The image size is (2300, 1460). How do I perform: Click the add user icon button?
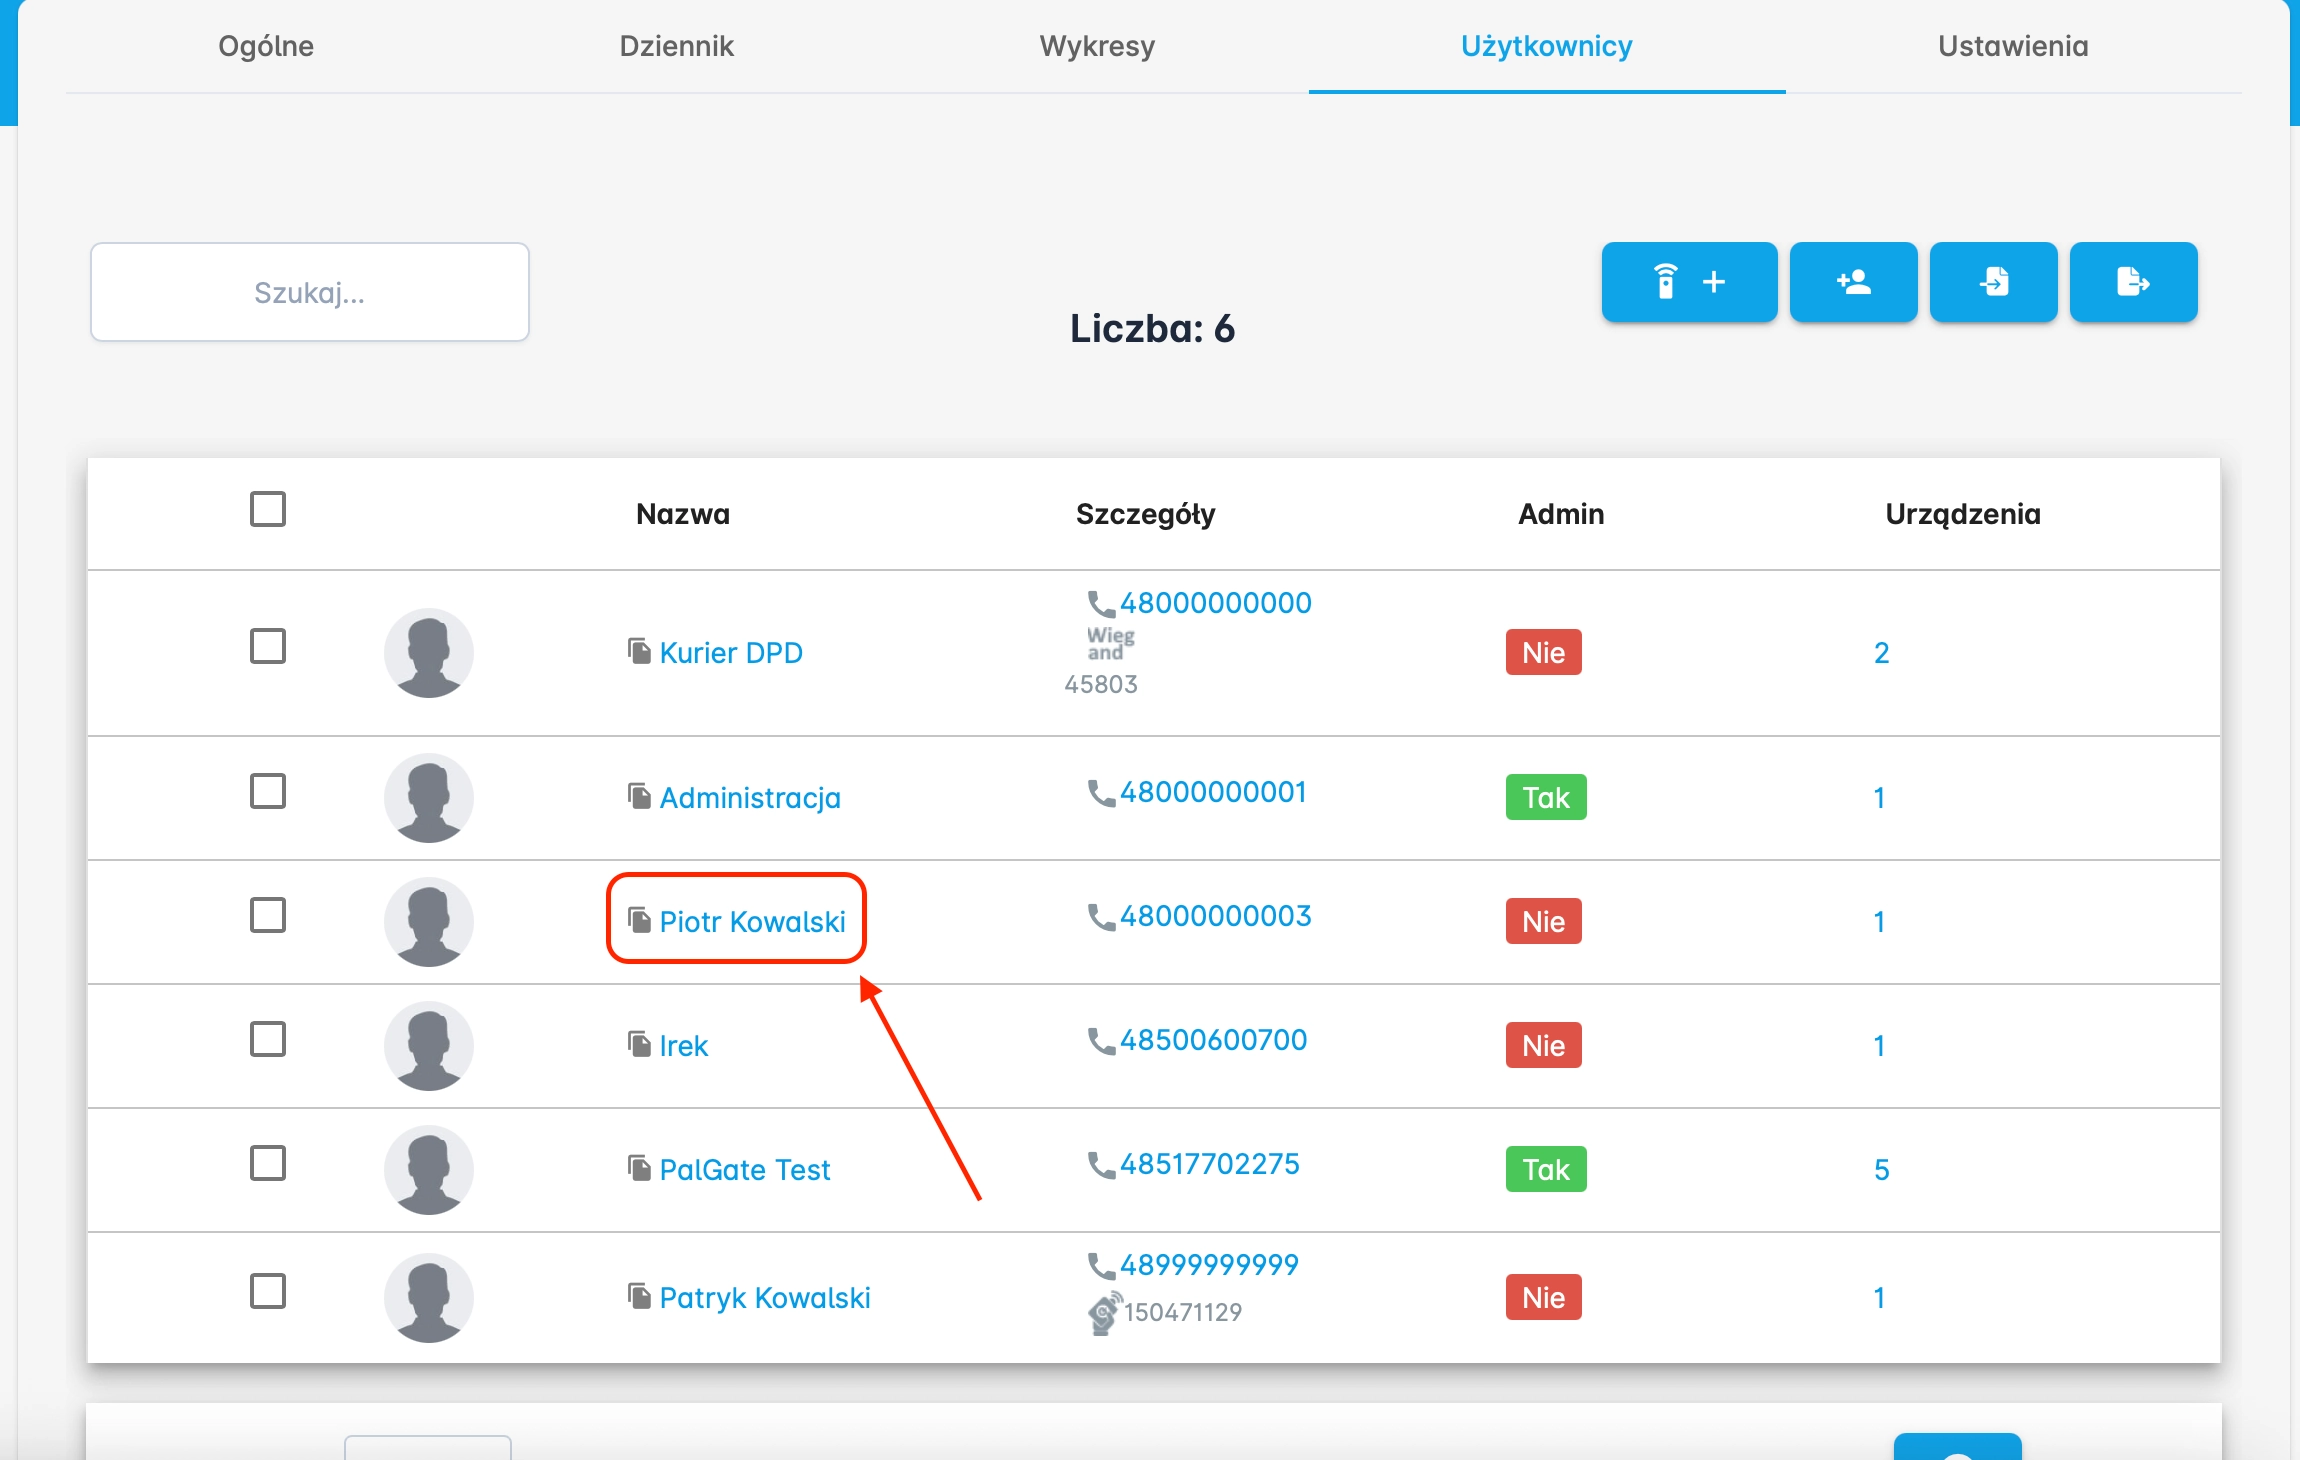1853,282
